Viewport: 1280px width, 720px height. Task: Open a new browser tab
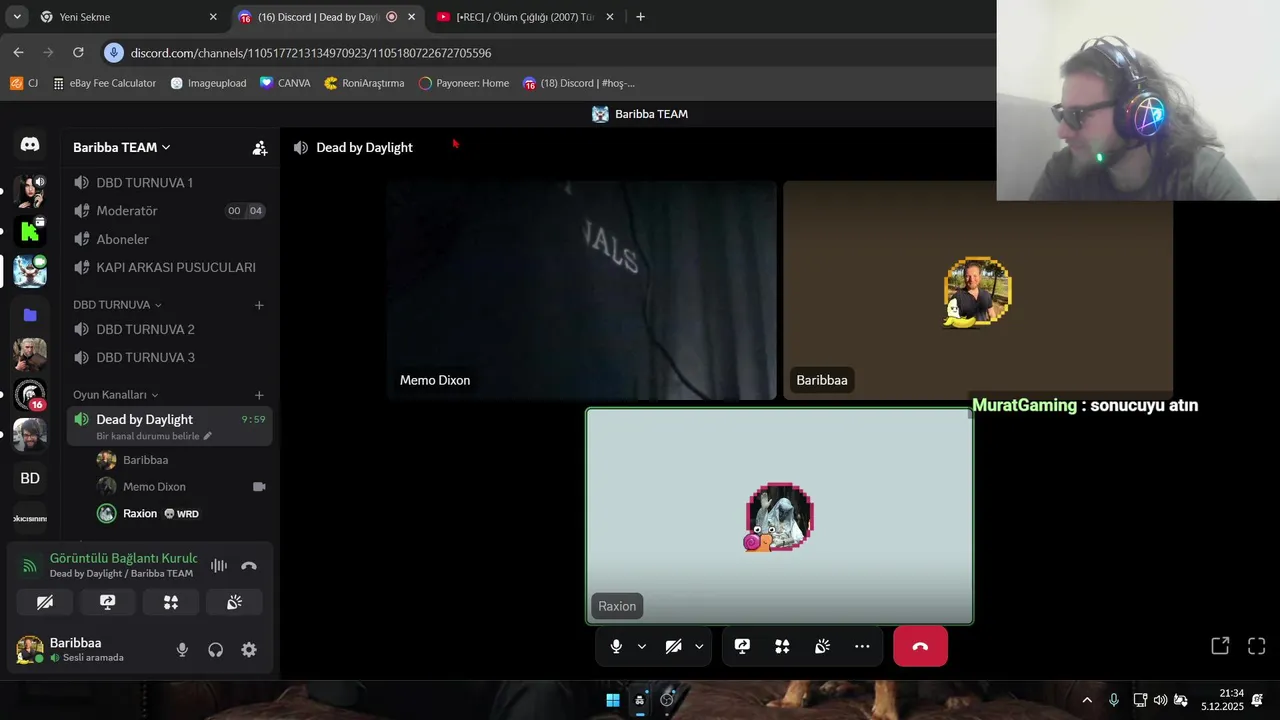[x=640, y=17]
